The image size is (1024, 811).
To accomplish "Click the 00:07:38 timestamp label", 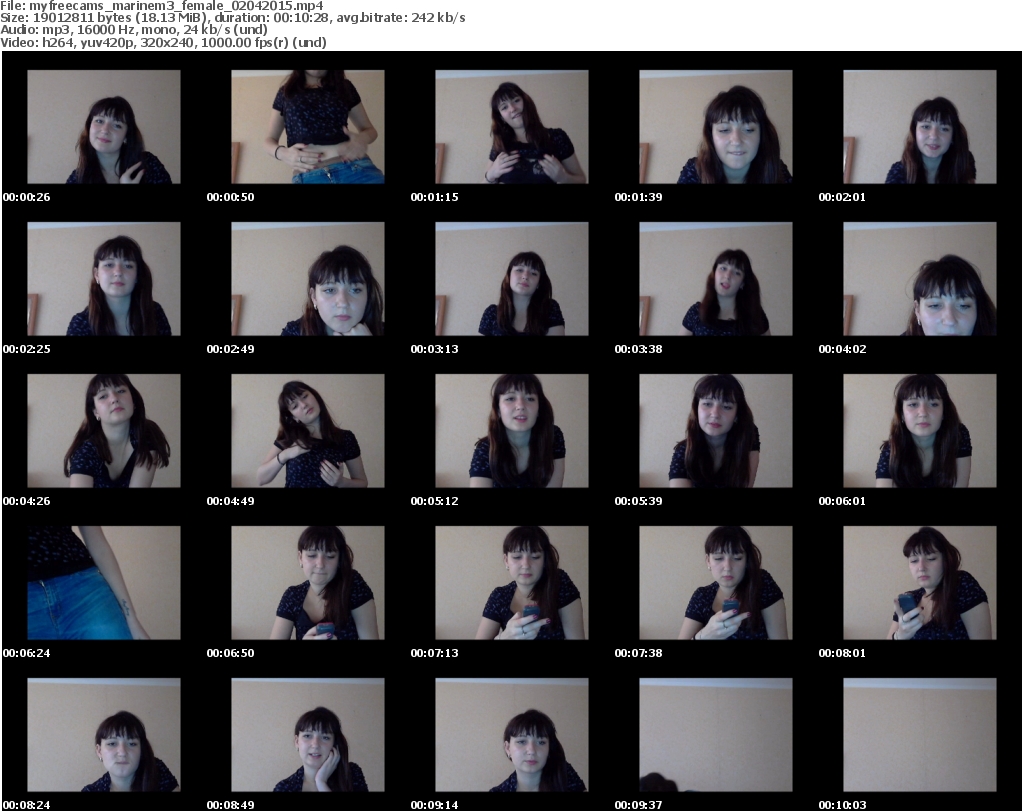I will click(638, 653).
